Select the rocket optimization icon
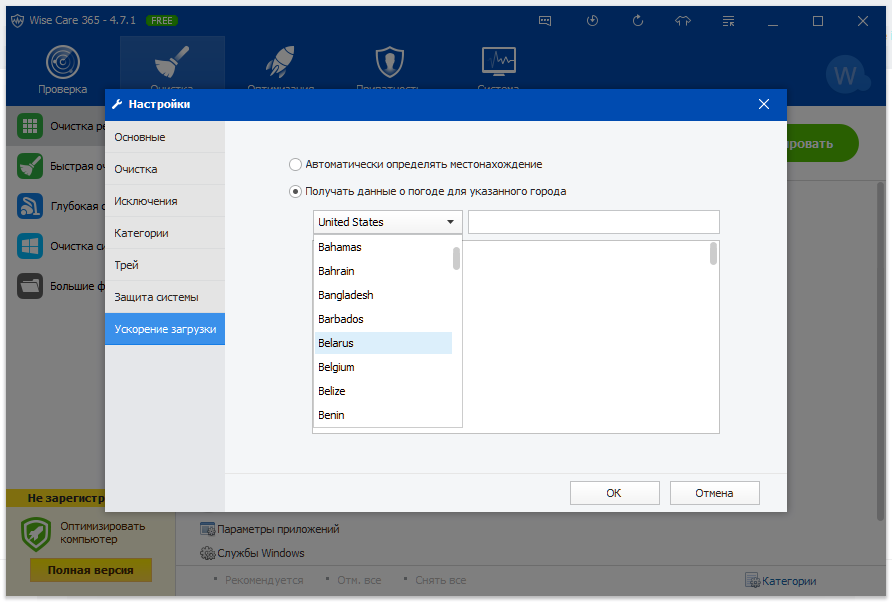Image resolution: width=892 pixels, height=602 pixels. tap(279, 62)
